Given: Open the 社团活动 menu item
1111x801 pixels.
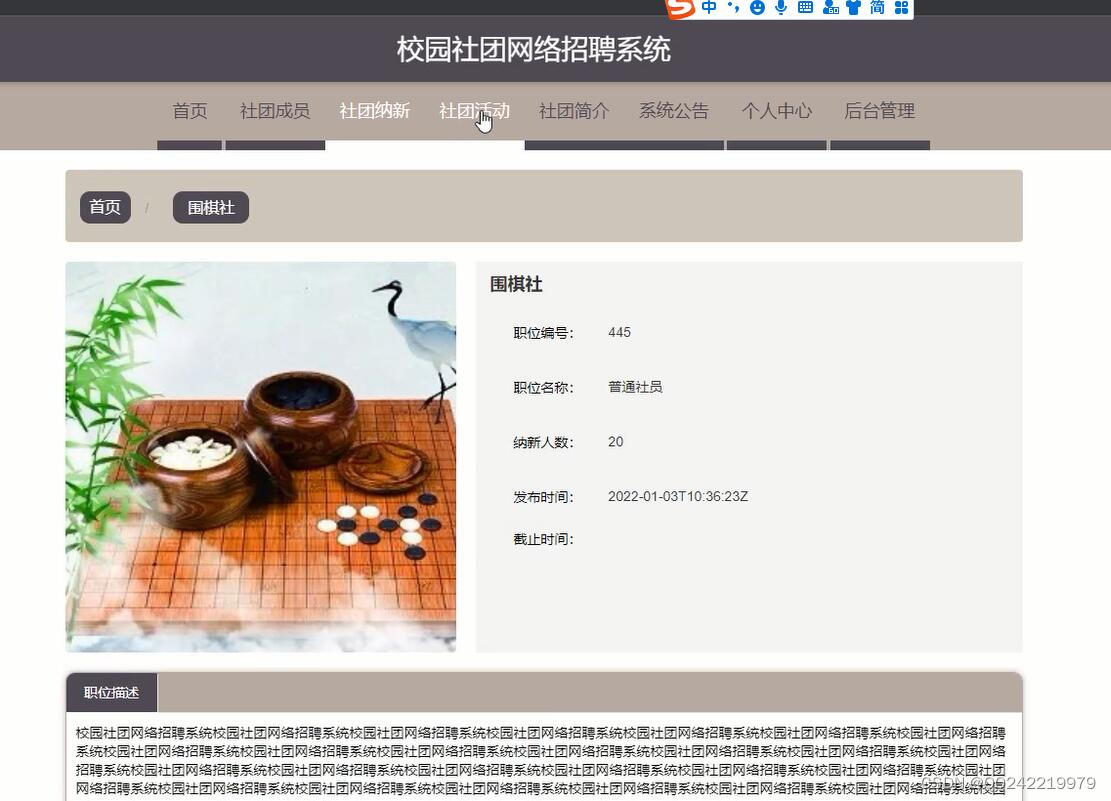Looking at the screenshot, I should (x=473, y=111).
